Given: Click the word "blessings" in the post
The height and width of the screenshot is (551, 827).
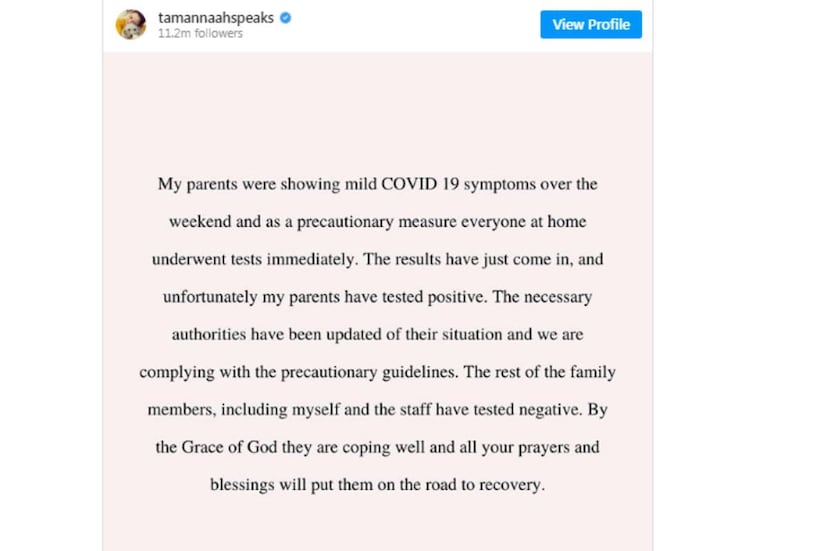Looking at the screenshot, I should [x=243, y=485].
